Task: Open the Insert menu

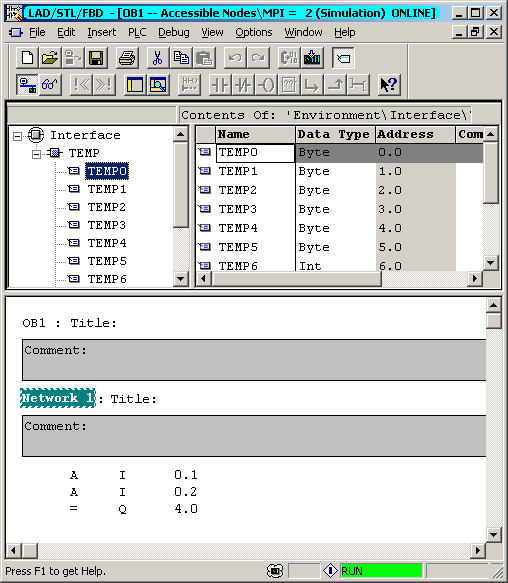Action: [102, 32]
